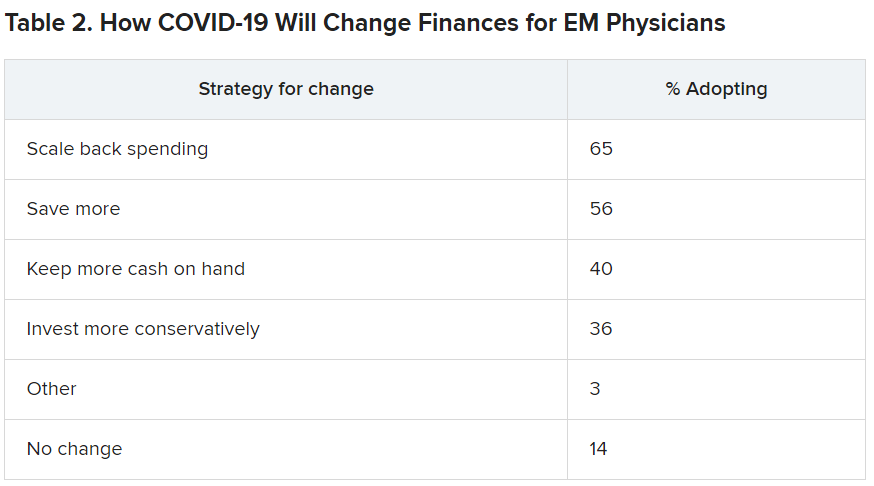Click the value 65 in the table
This screenshot has height=486, width=874.
pyautogui.click(x=601, y=149)
